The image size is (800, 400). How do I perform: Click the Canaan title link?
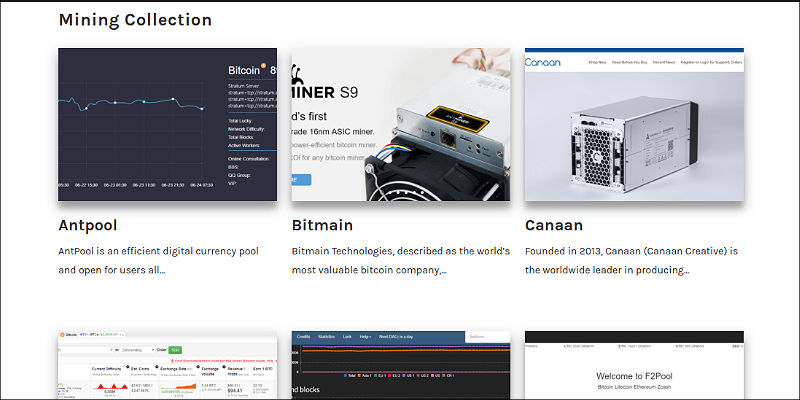(x=554, y=225)
